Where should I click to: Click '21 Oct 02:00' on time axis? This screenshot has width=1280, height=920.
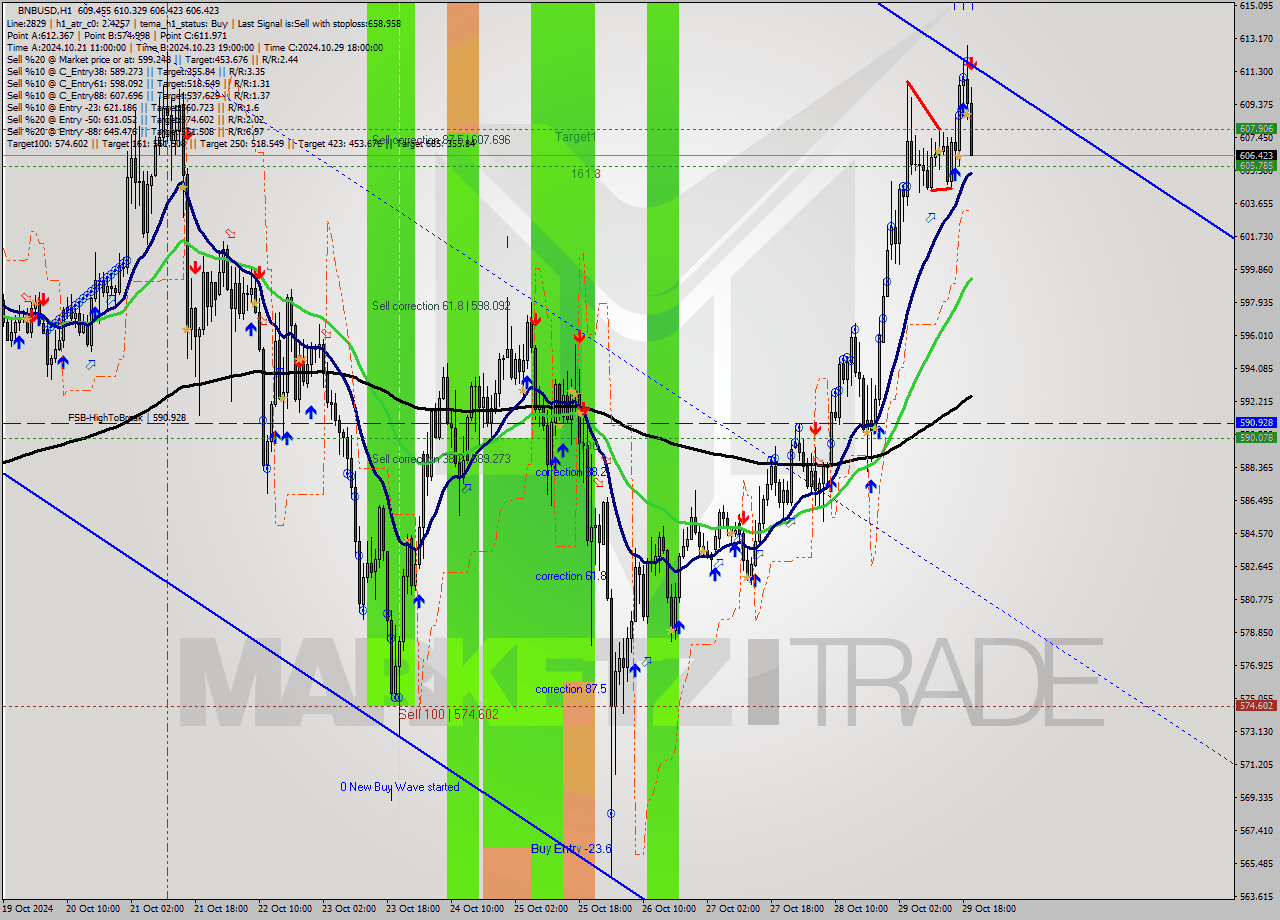pyautogui.click(x=156, y=909)
